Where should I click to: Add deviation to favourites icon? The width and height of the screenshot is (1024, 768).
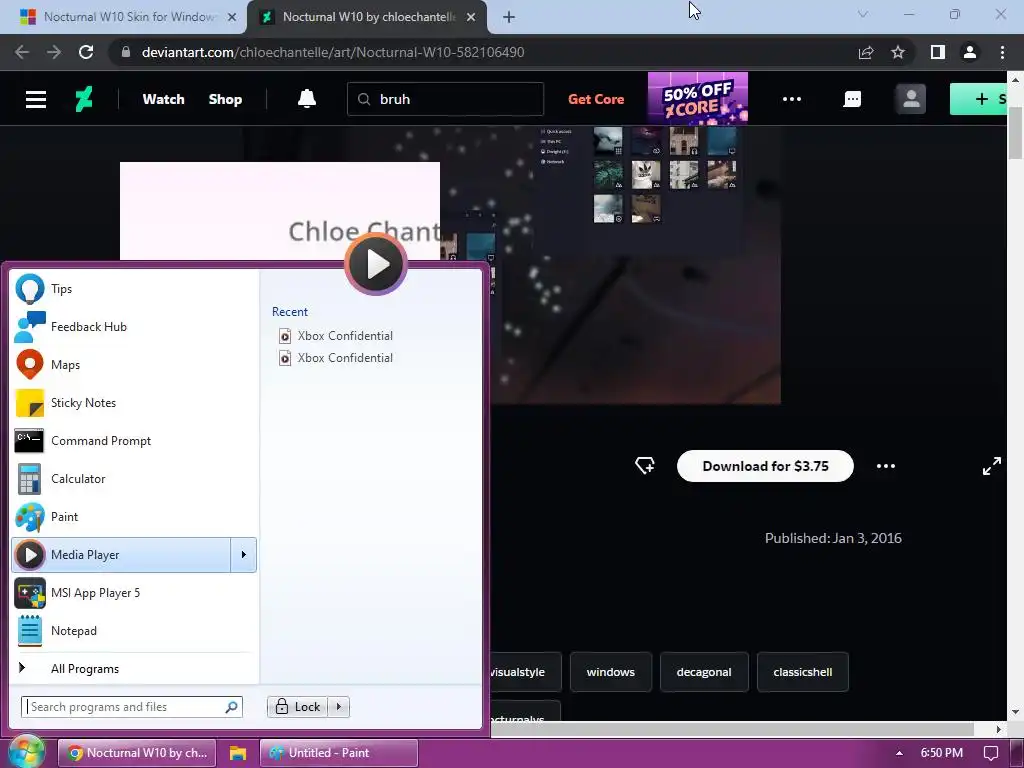click(645, 466)
